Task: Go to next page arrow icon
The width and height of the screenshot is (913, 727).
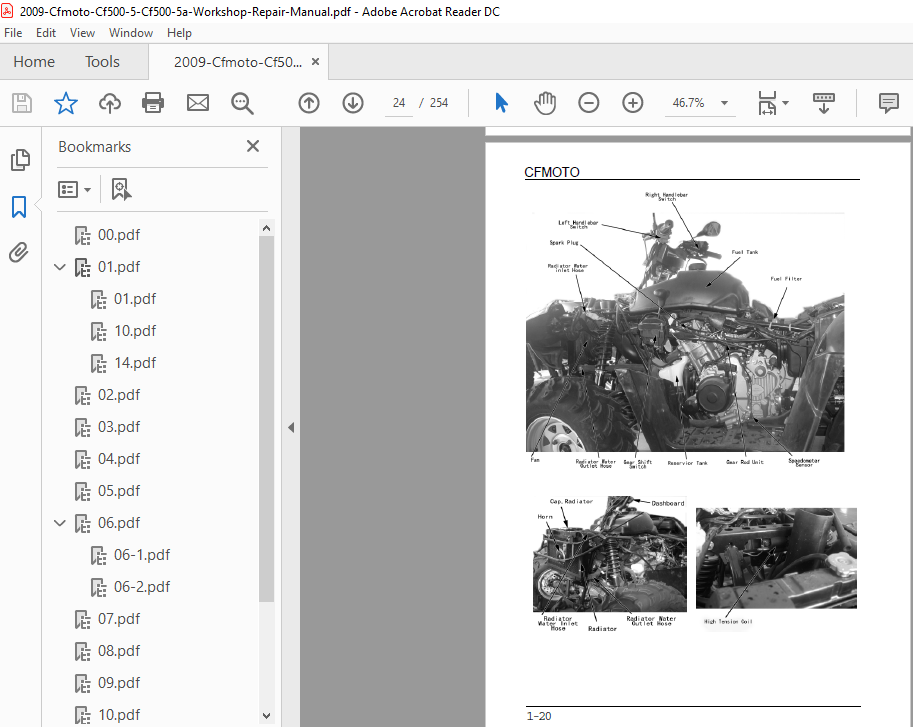Action: (353, 103)
